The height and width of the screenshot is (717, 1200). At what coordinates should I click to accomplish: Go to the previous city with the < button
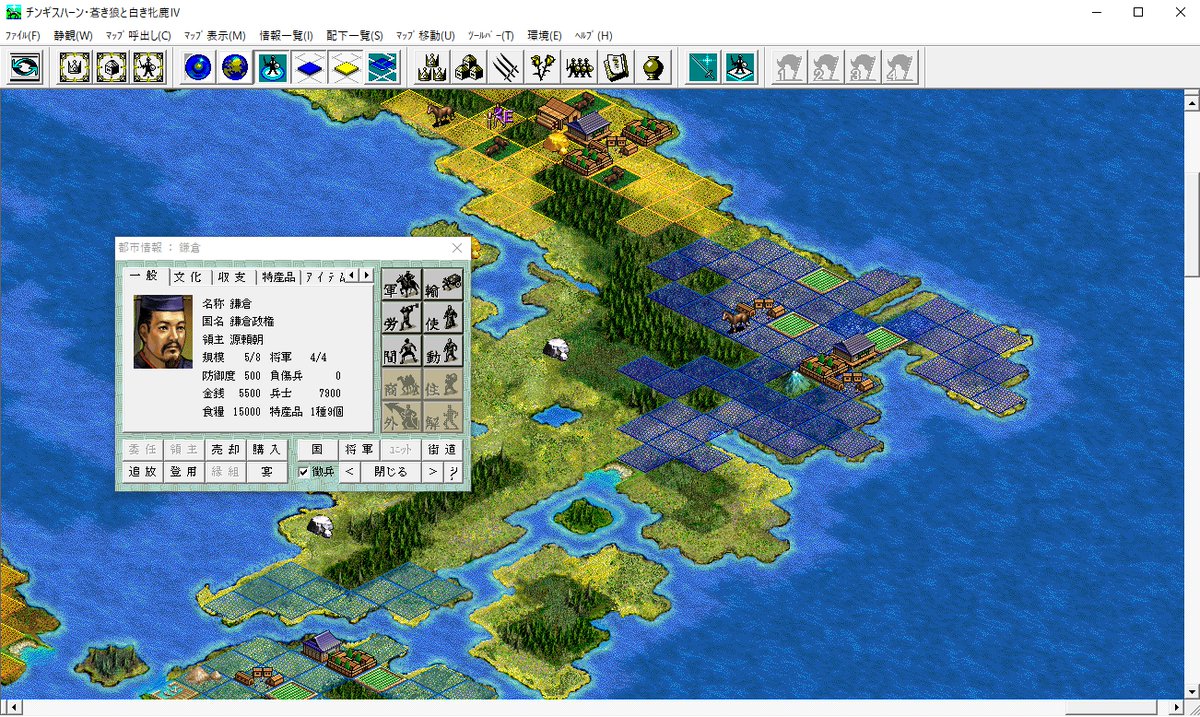coord(350,471)
